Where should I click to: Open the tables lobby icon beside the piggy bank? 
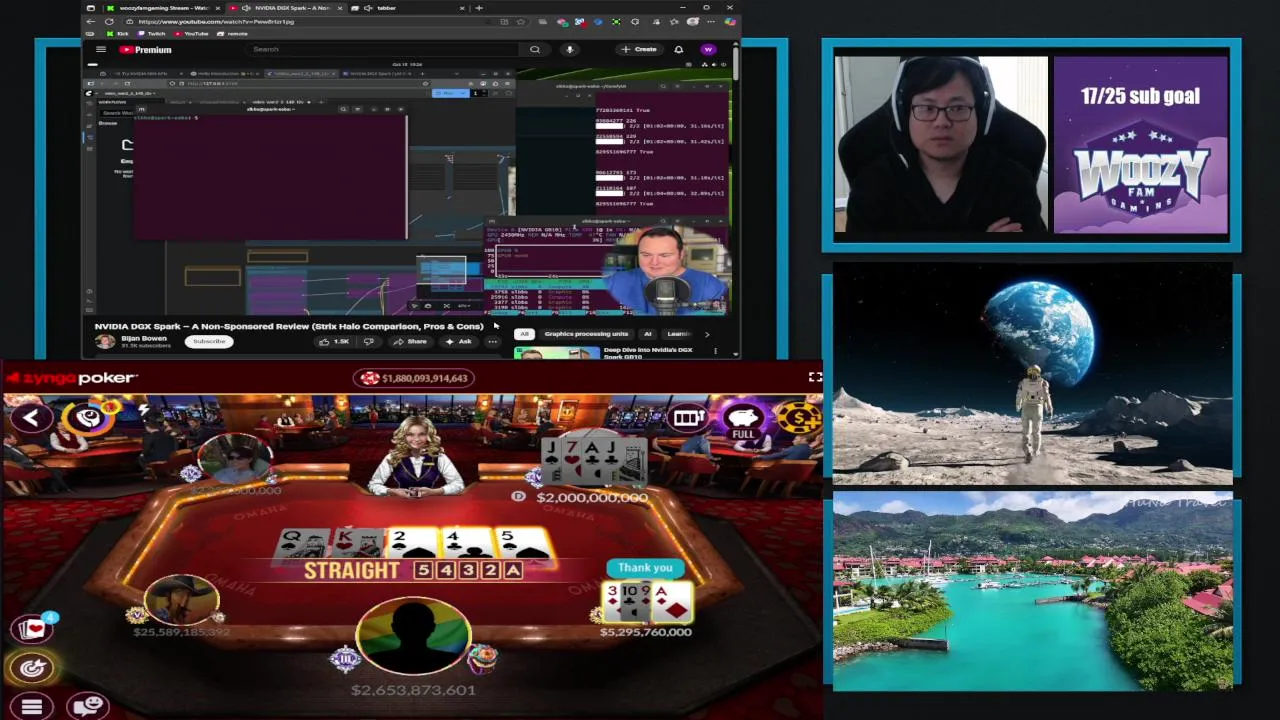687,418
